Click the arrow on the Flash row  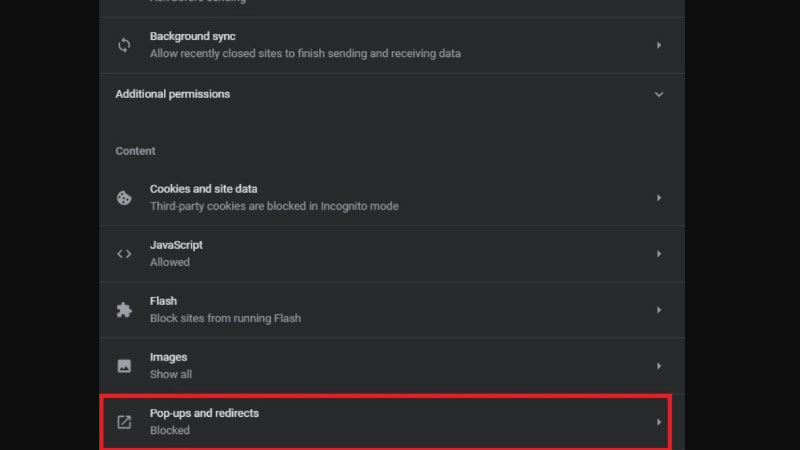[x=658, y=310]
